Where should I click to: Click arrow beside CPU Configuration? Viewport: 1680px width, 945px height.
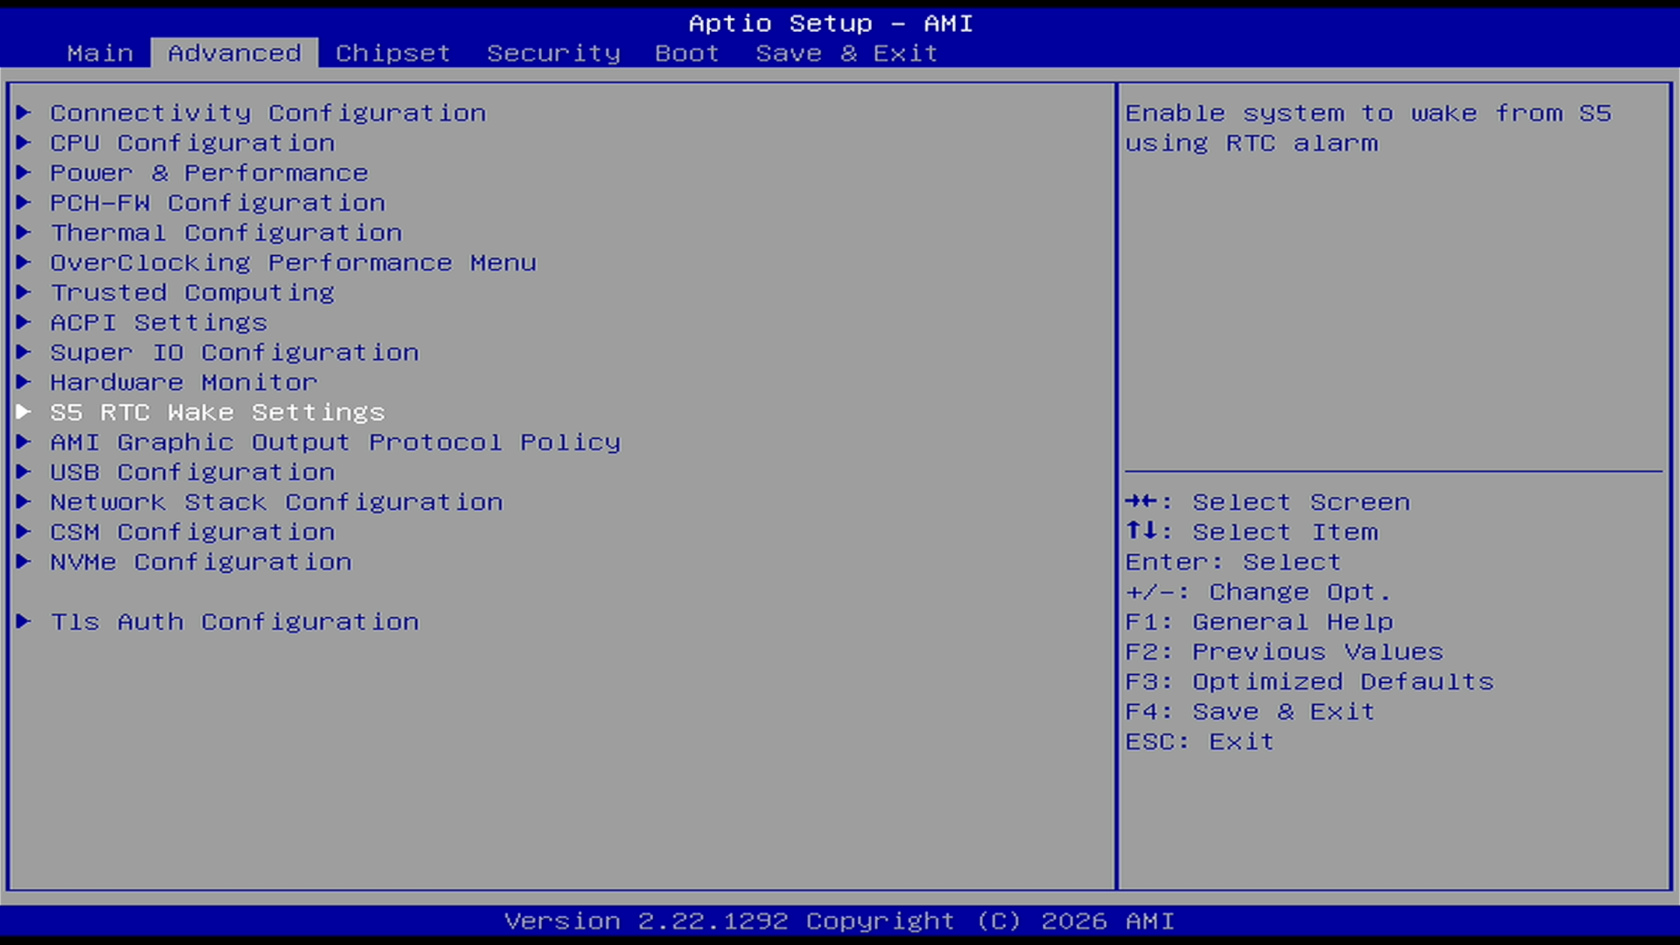(x=24, y=142)
